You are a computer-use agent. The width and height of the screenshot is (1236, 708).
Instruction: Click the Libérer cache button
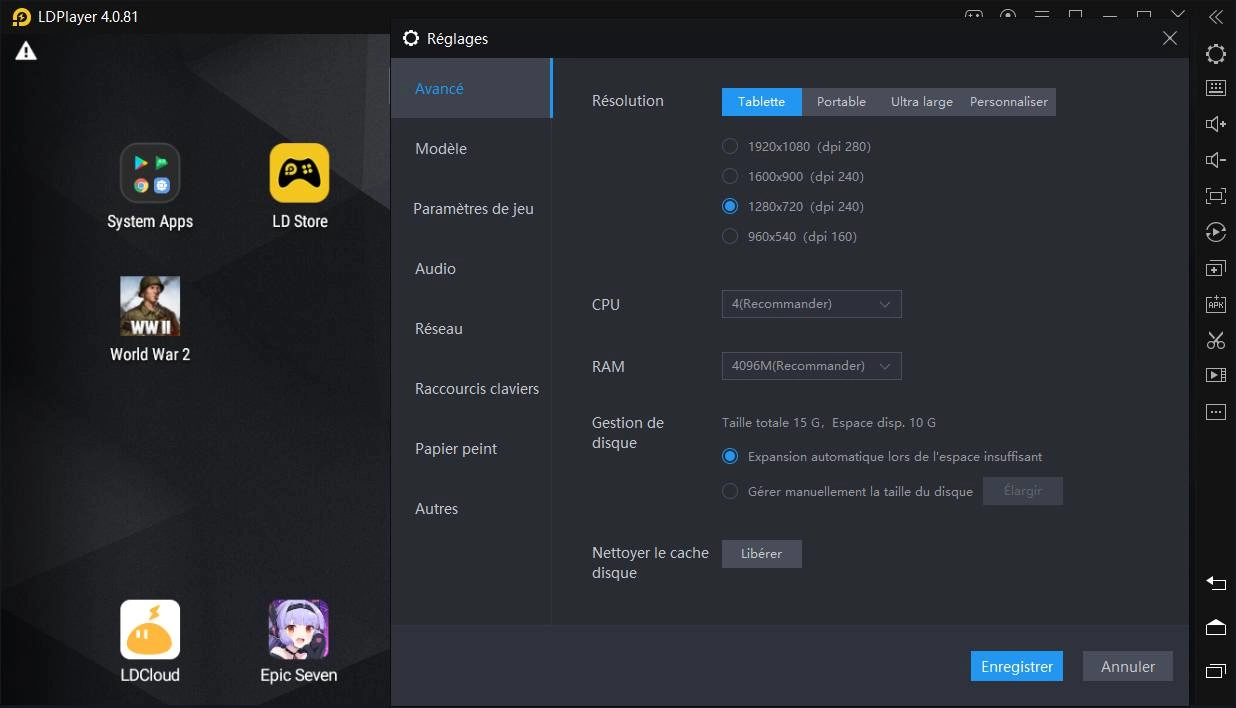[x=761, y=554]
